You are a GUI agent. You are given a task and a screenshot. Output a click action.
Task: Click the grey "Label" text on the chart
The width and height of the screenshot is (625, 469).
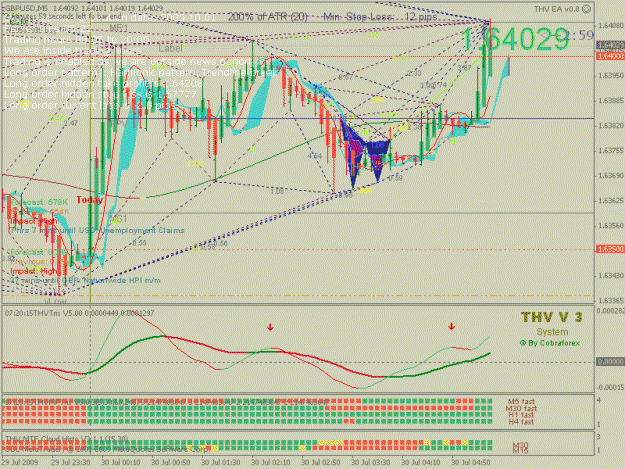pos(171,48)
